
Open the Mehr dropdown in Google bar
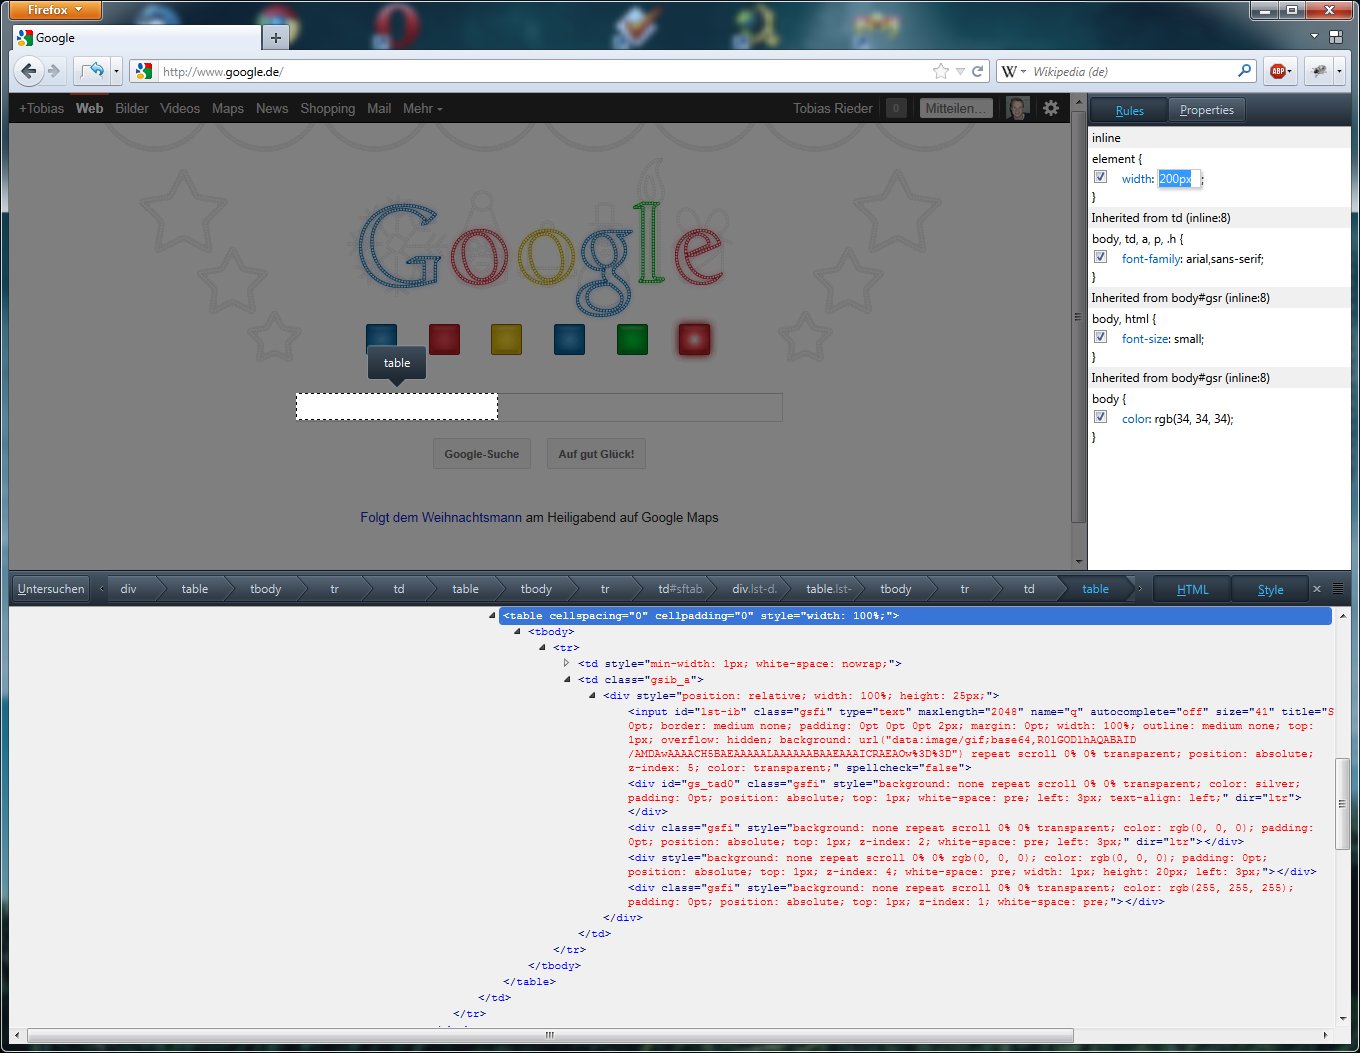coord(422,108)
